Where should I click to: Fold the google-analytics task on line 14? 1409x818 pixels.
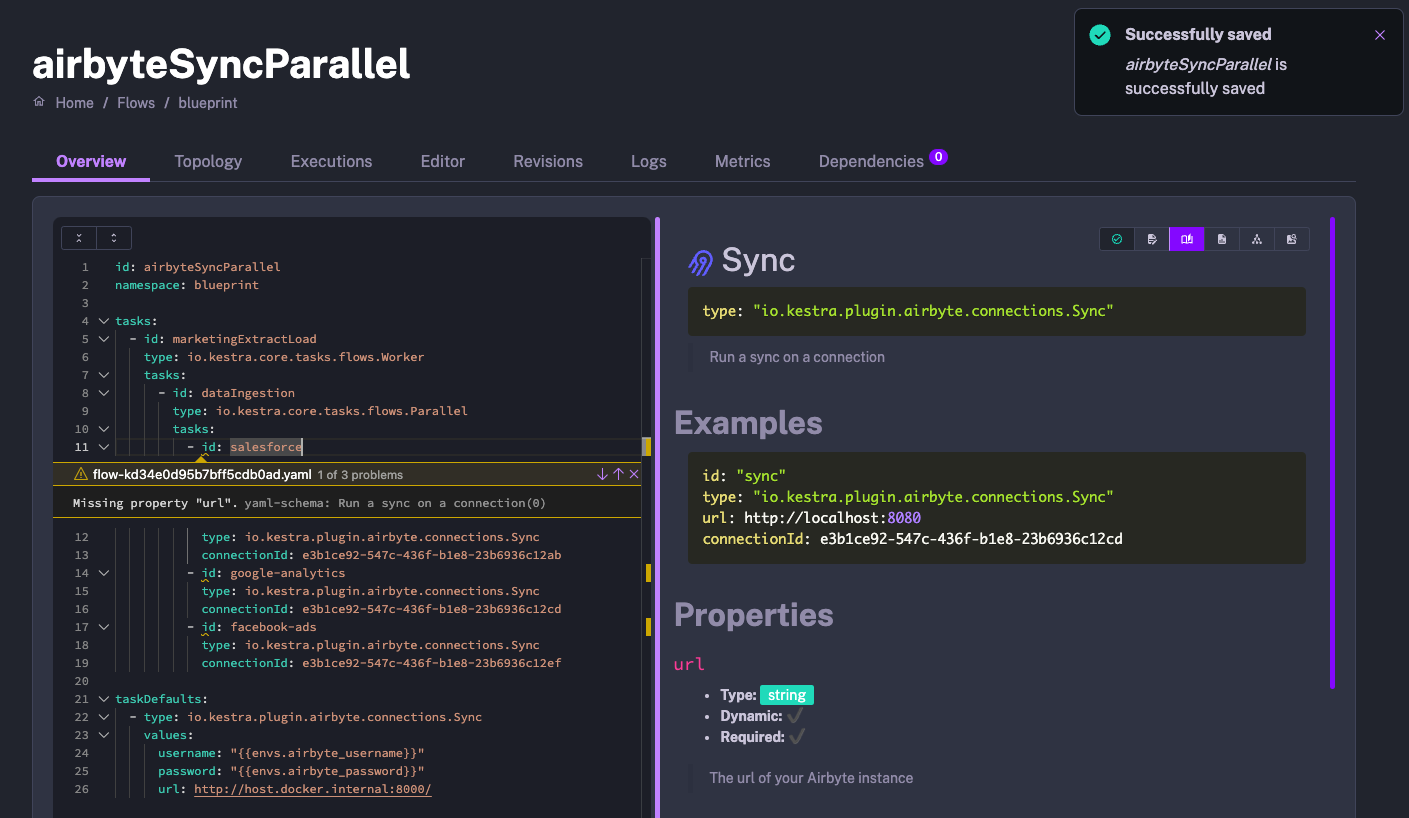tap(104, 573)
